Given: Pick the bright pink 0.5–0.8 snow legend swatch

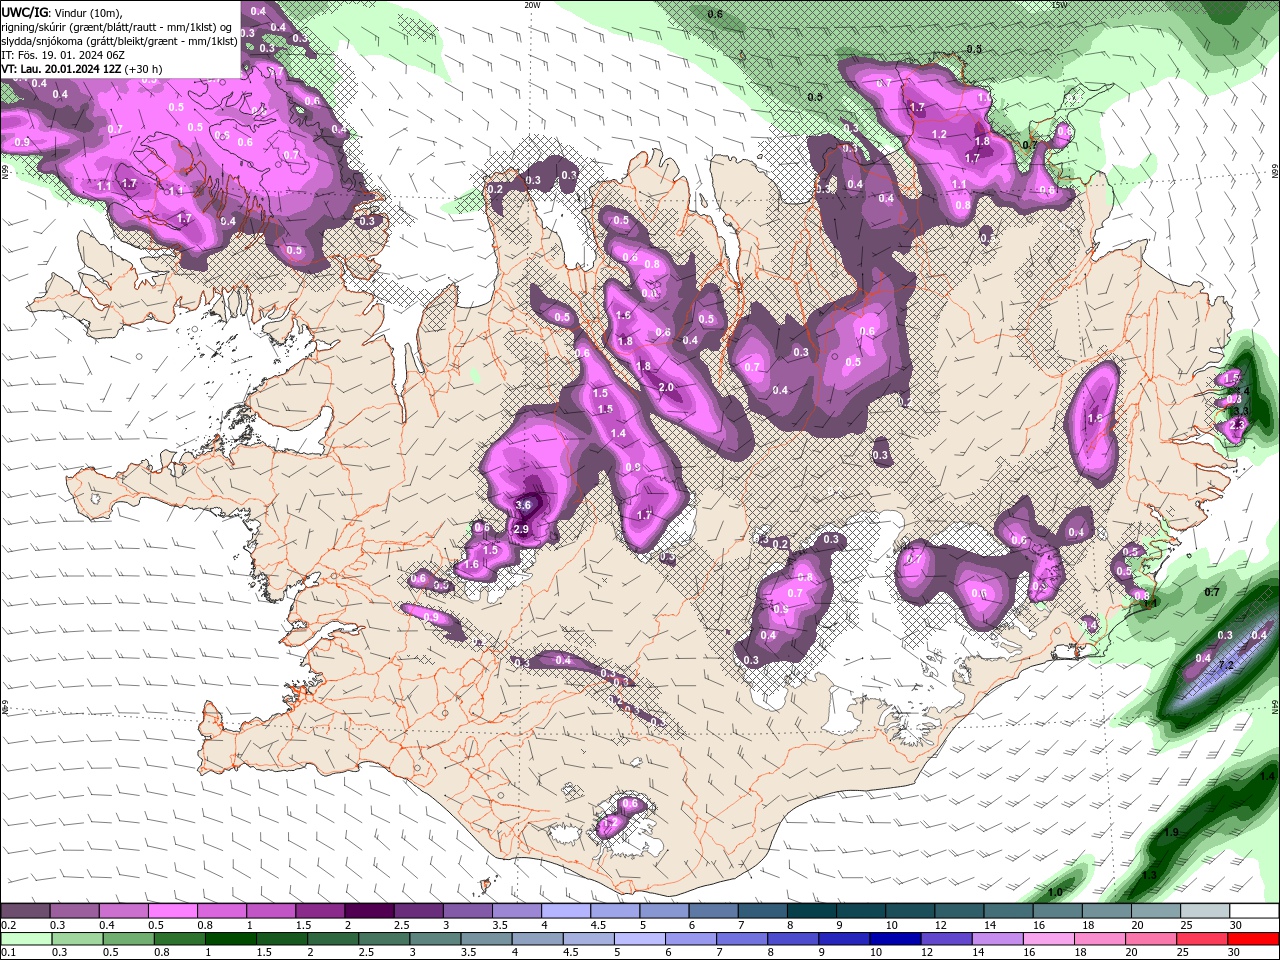Looking at the screenshot, I should 172,911.
